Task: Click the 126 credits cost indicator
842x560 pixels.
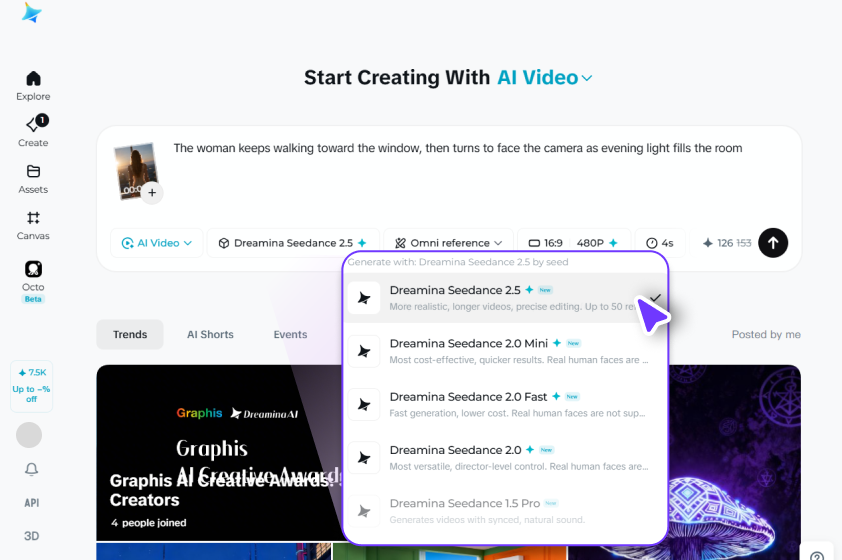Action: click(727, 243)
